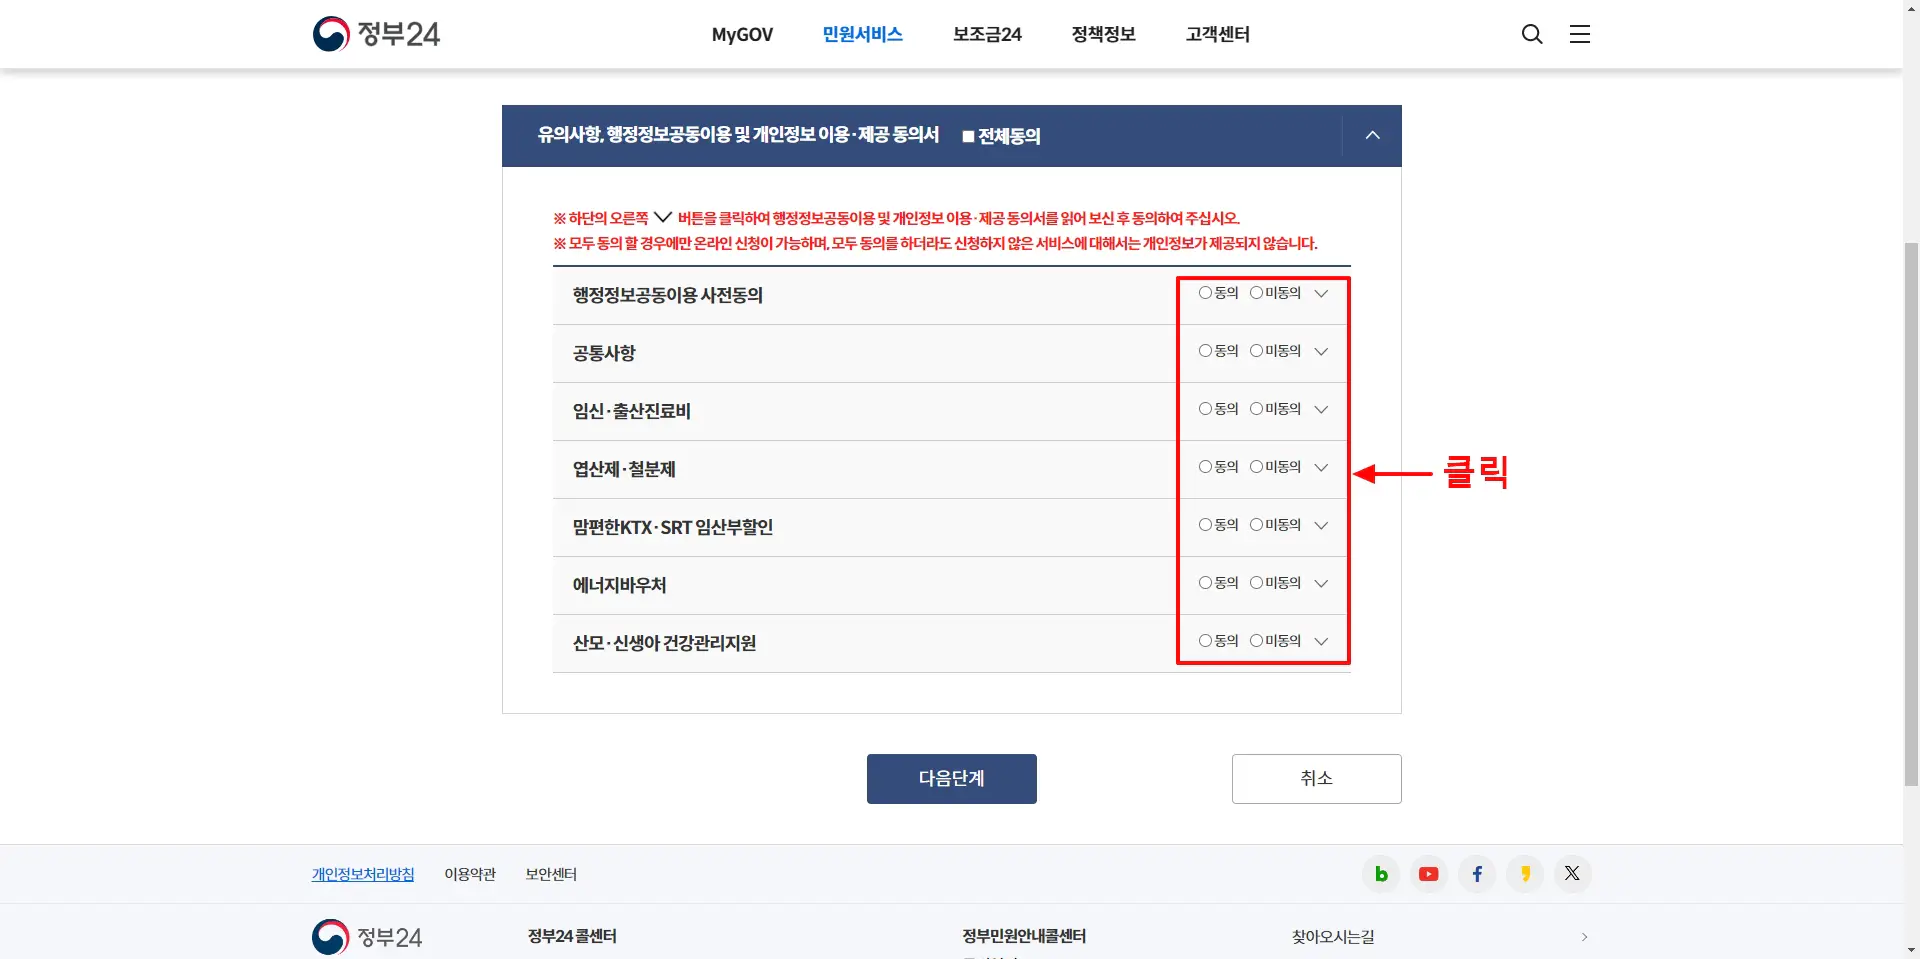Click the 취소 button

(1317, 779)
